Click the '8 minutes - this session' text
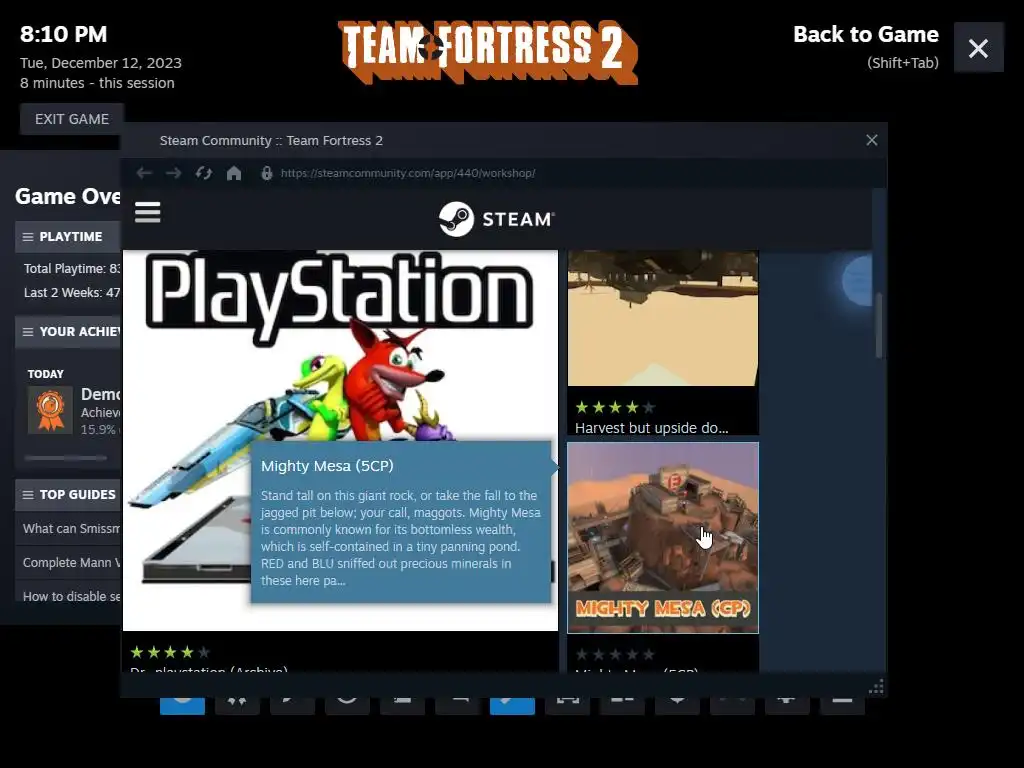 [97, 83]
